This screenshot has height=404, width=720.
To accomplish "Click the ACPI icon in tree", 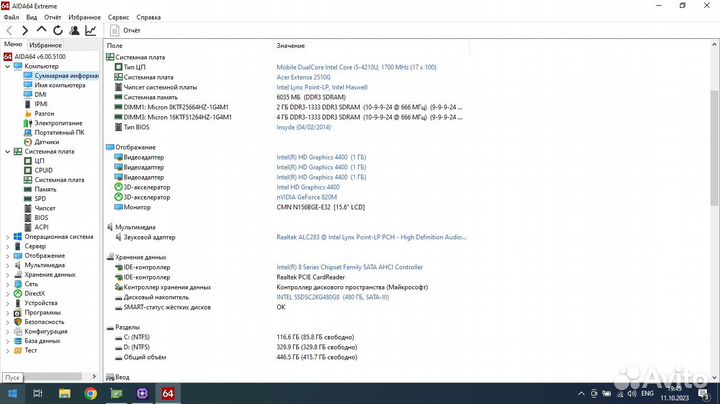I will (x=28, y=227).
